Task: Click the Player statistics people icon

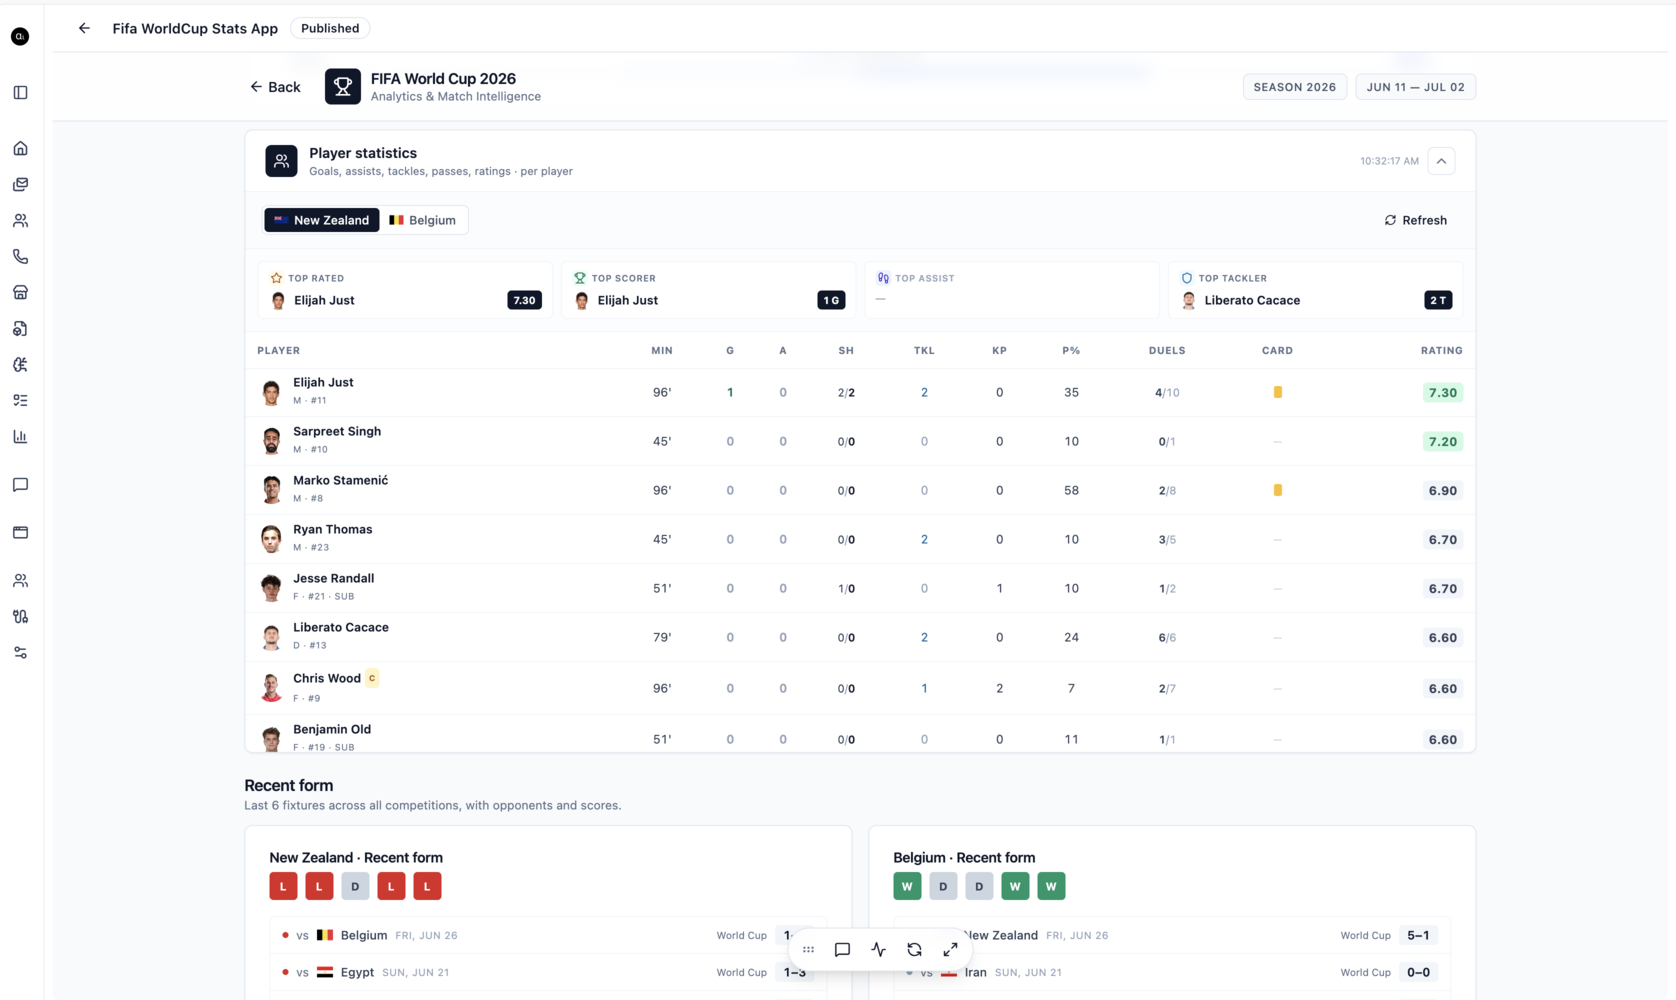Action: [281, 161]
